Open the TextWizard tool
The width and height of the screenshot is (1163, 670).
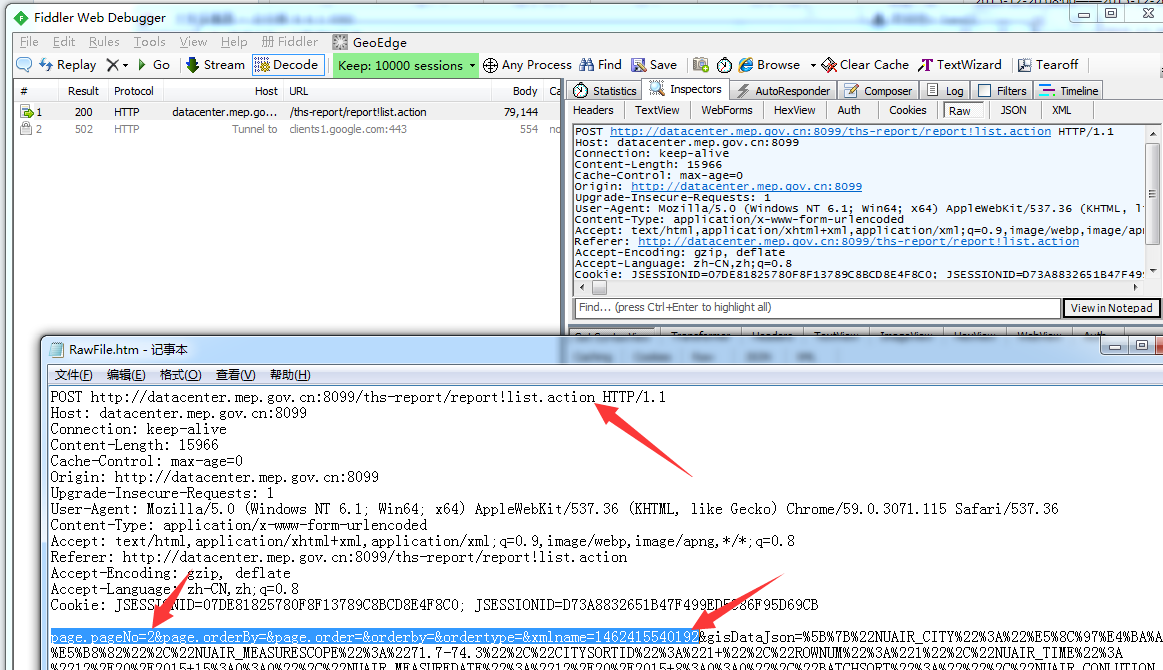960,65
